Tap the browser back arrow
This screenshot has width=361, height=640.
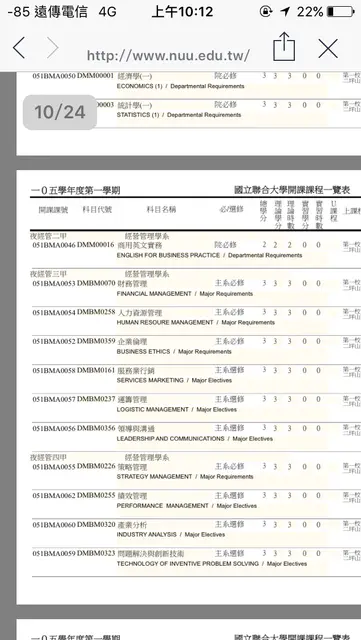click(19, 48)
